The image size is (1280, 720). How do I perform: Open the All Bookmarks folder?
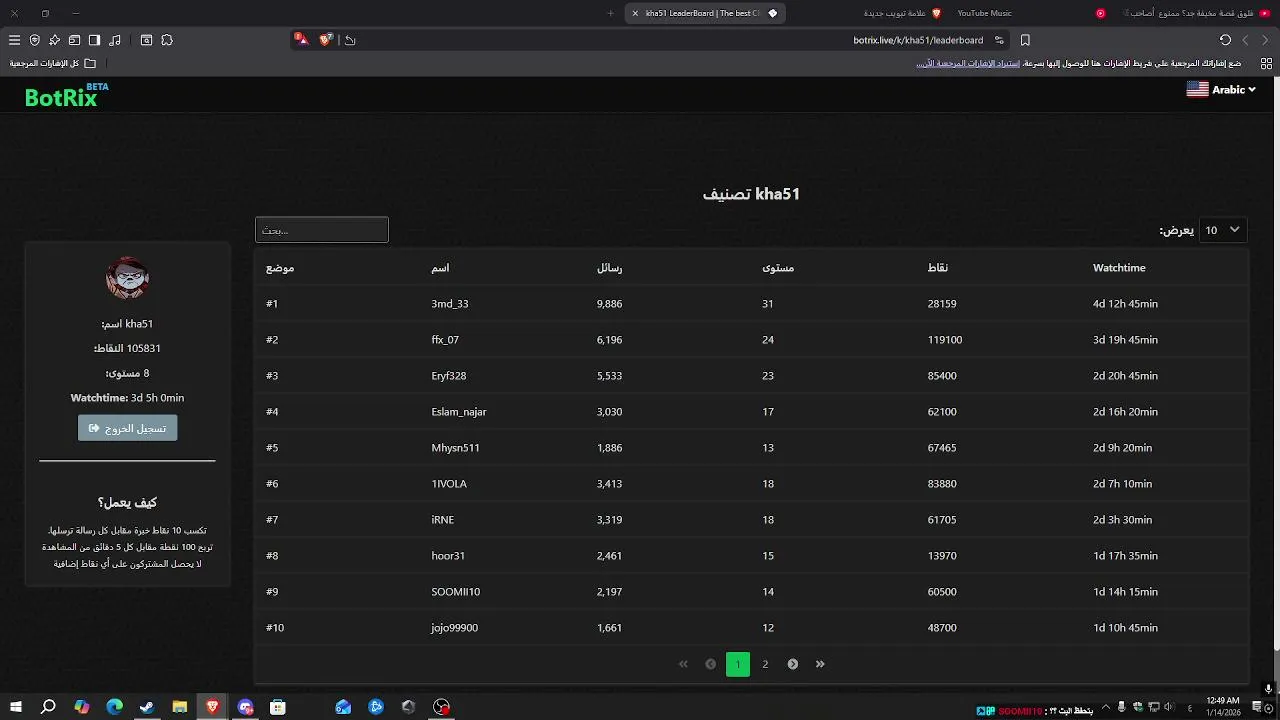(54, 63)
